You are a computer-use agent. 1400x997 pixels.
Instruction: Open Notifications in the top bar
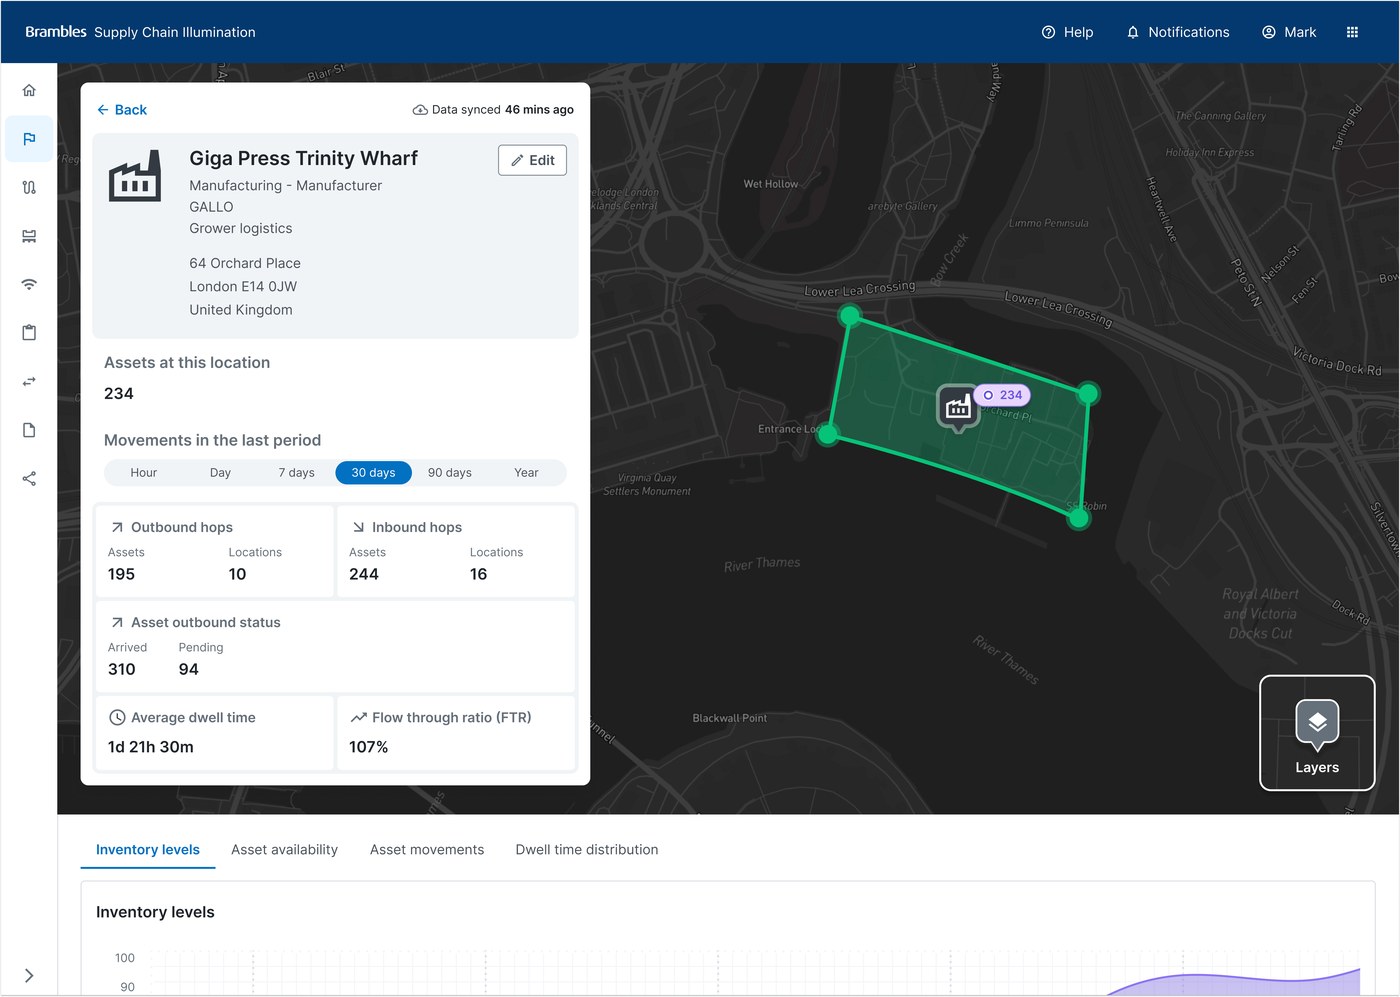[1178, 32]
